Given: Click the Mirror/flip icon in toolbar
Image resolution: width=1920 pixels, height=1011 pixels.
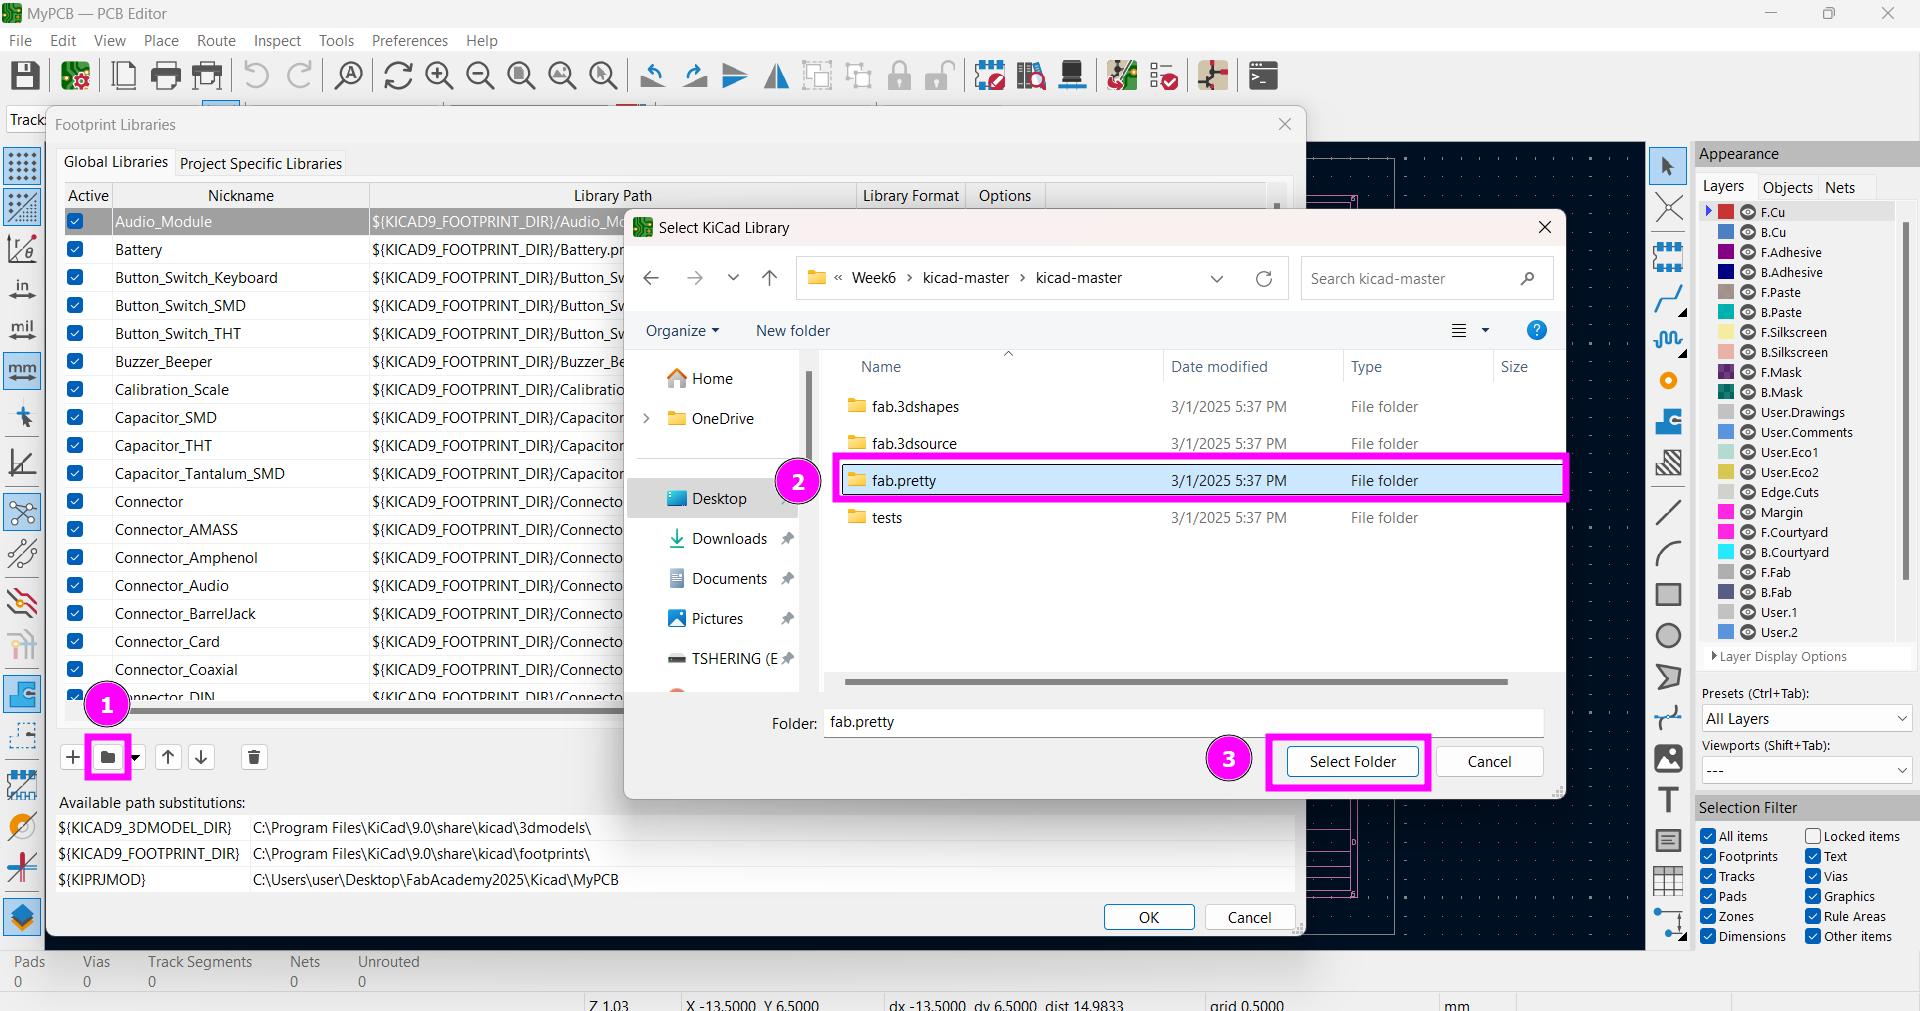Looking at the screenshot, I should (776, 76).
